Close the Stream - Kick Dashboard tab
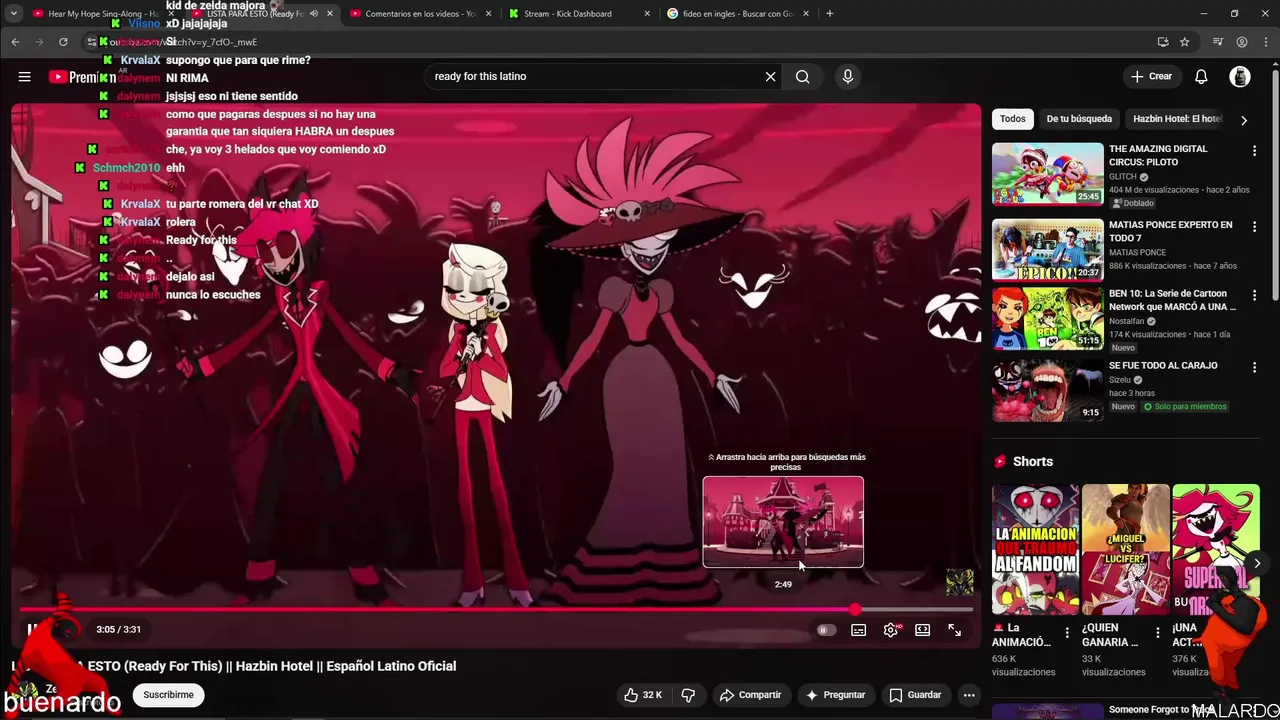This screenshot has width=1280, height=720. point(647,14)
